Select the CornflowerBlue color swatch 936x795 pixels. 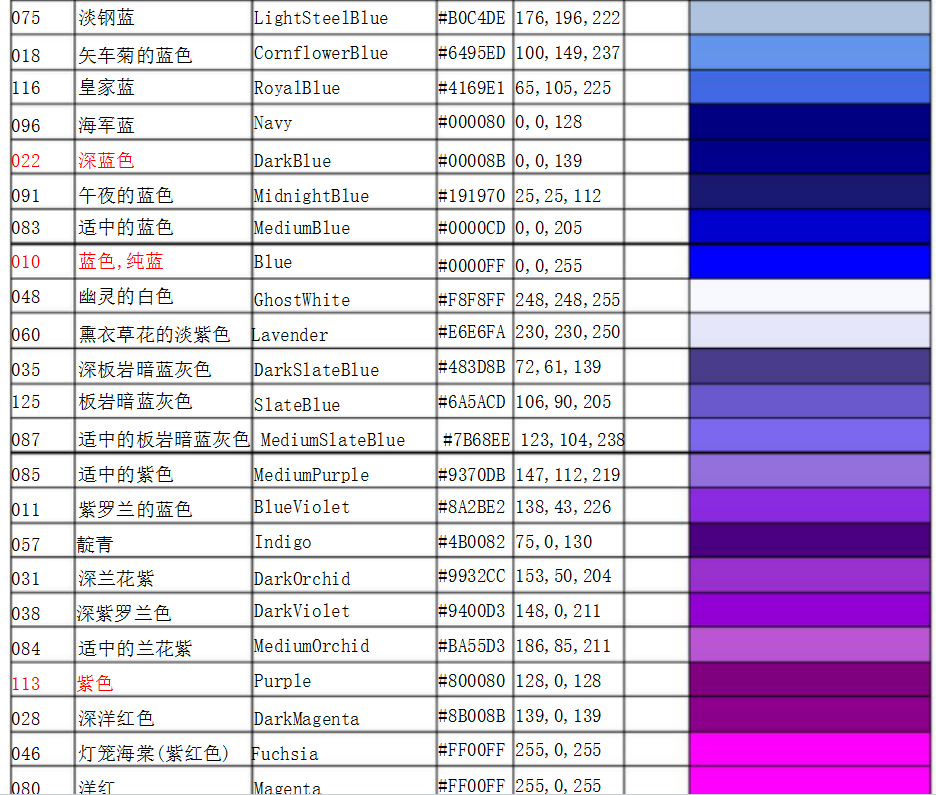click(x=810, y=53)
